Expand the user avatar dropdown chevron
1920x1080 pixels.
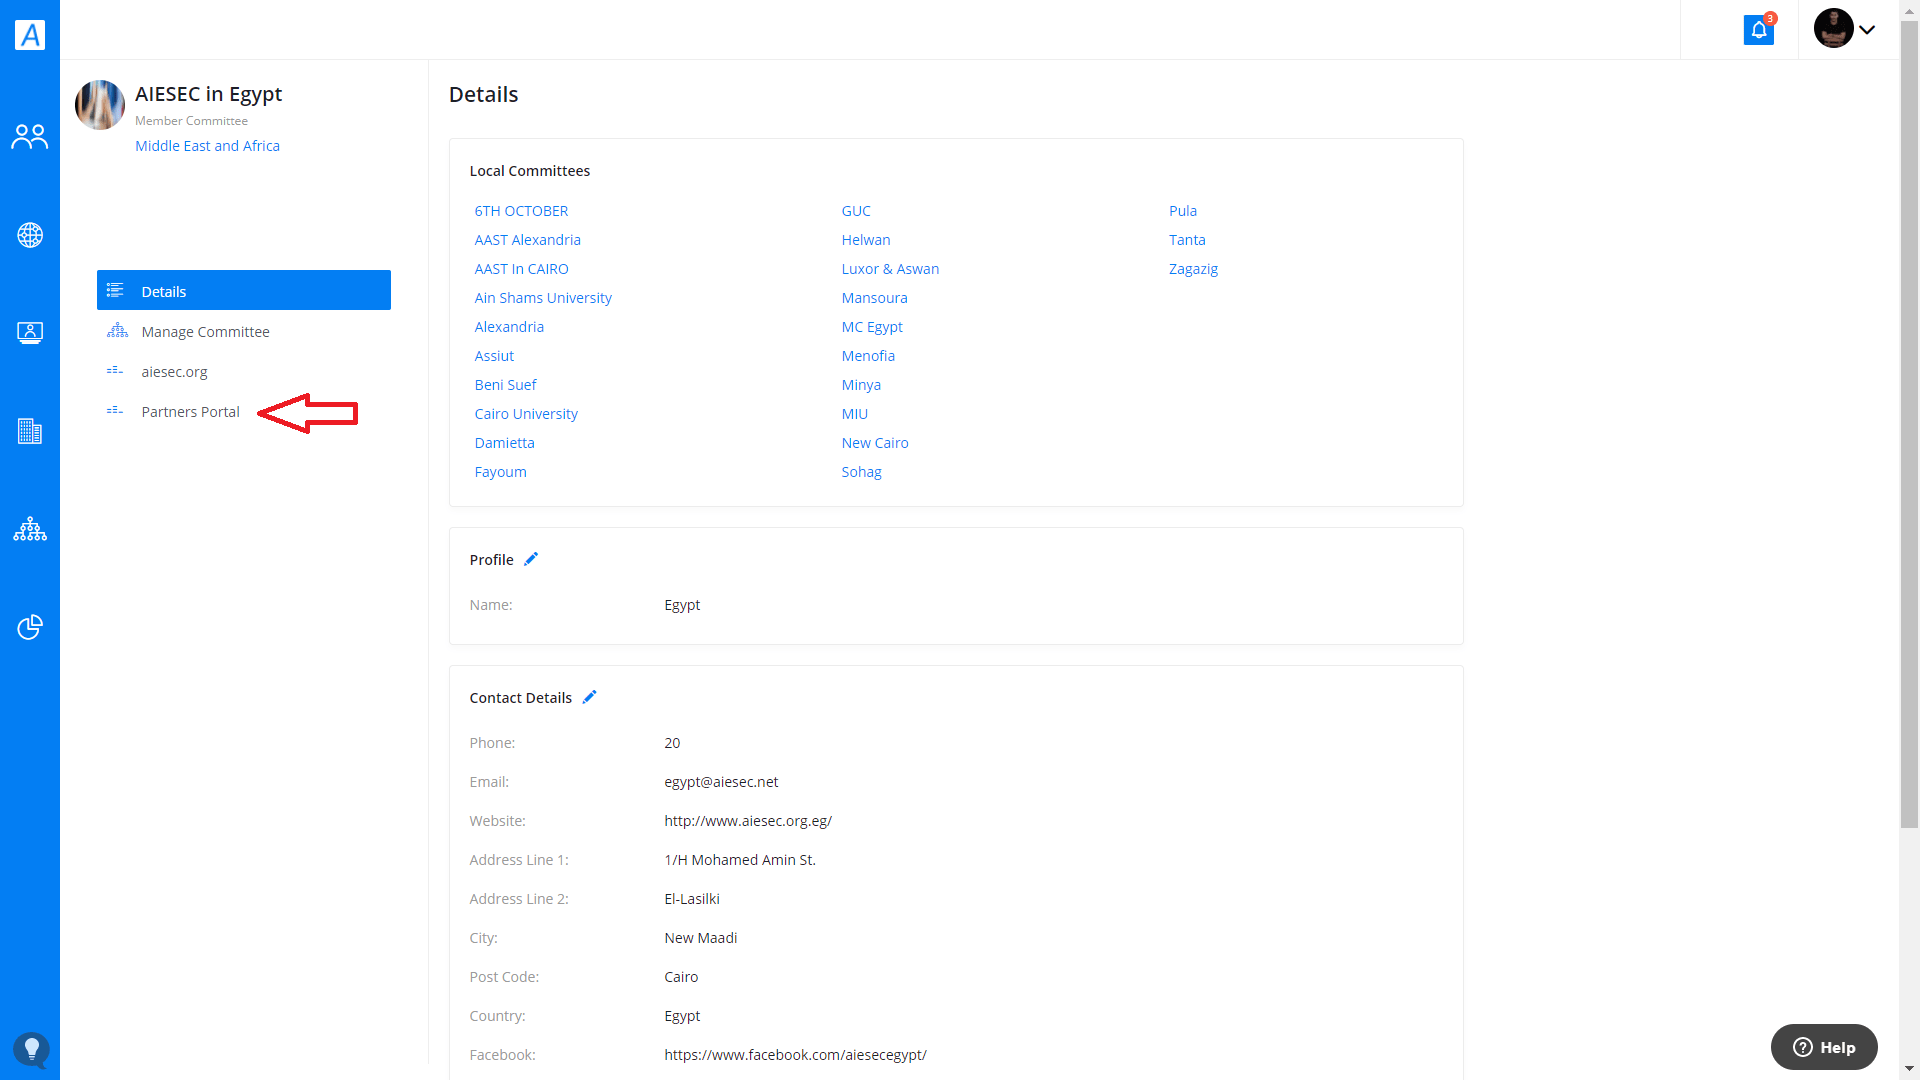tap(1866, 30)
